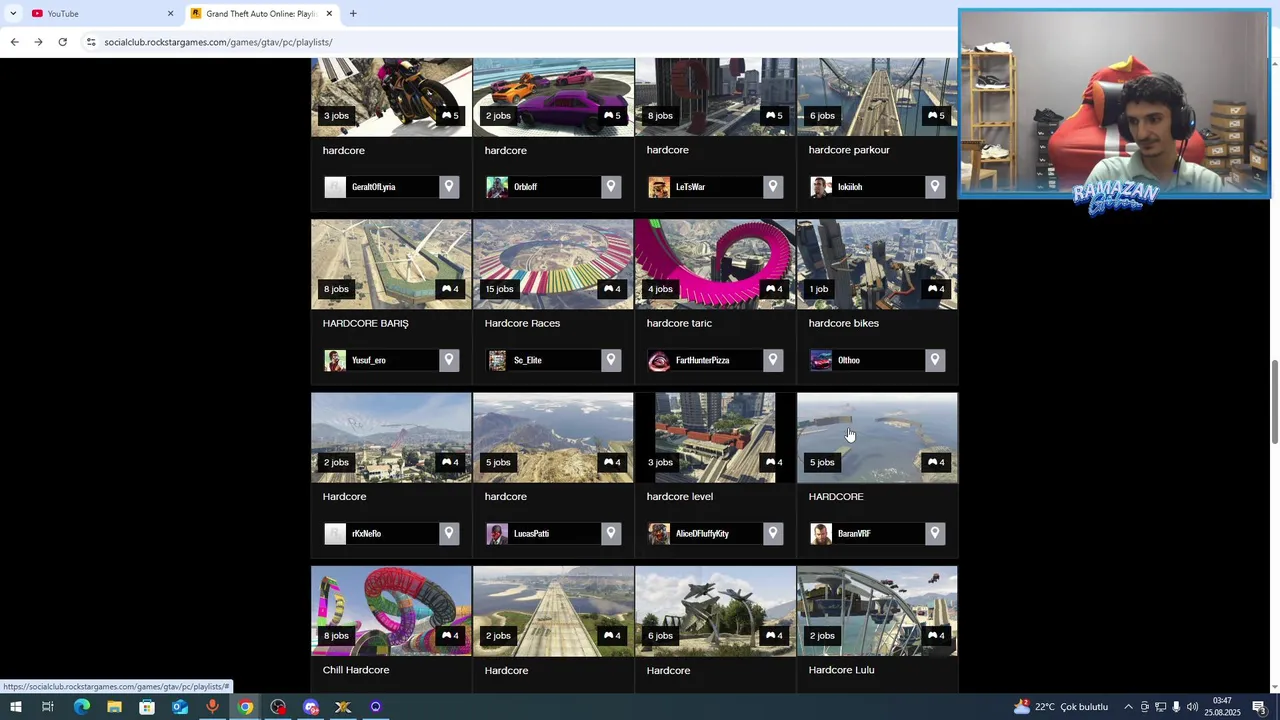Reload the Social Club page

[x=62, y=42]
